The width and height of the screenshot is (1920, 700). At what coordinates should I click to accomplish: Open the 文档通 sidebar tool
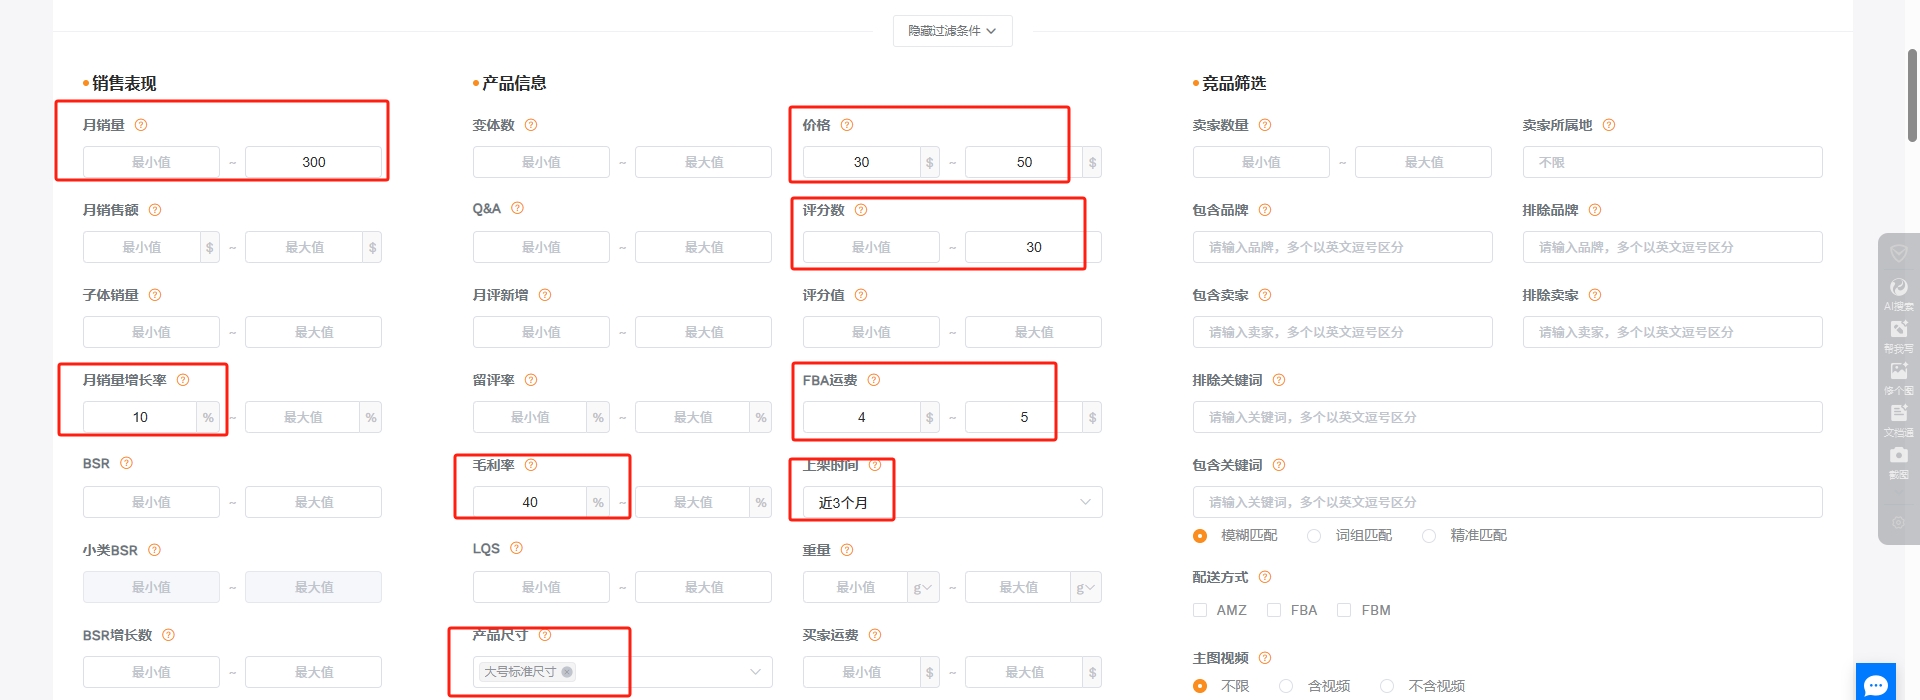point(1898,420)
